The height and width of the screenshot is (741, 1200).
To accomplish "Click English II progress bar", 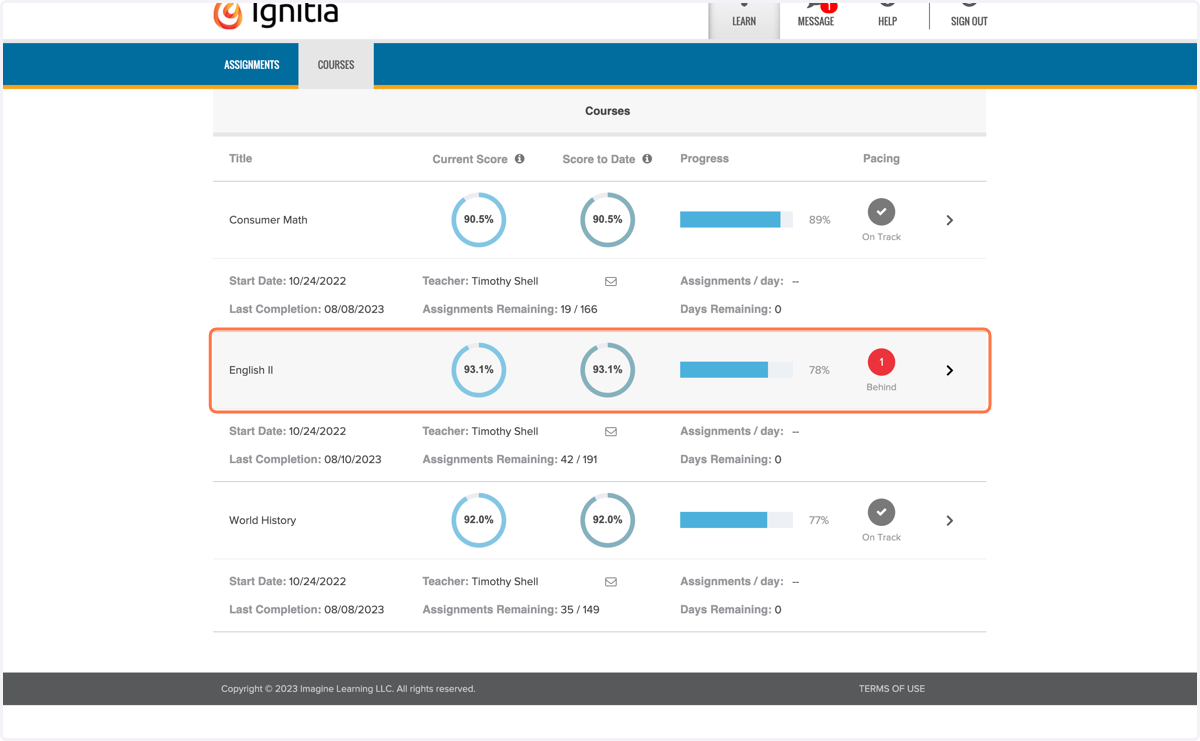I will 736,370.
